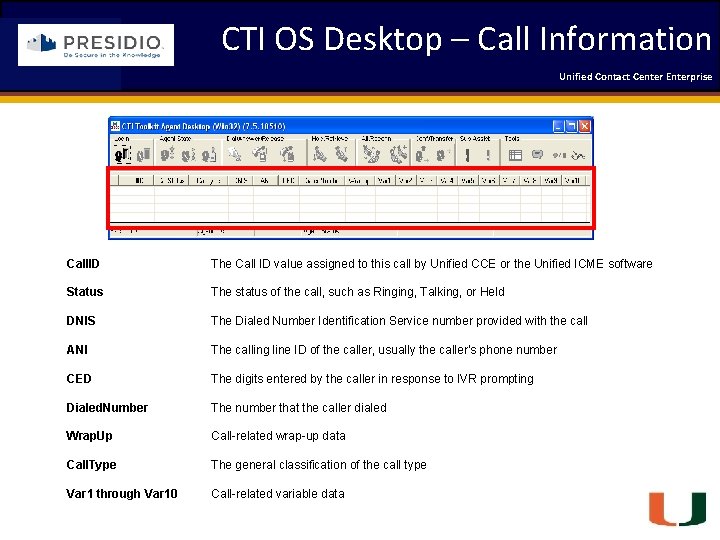
Task: Close the CTI Toolkit Agent Desktop window
Action: tap(585, 126)
